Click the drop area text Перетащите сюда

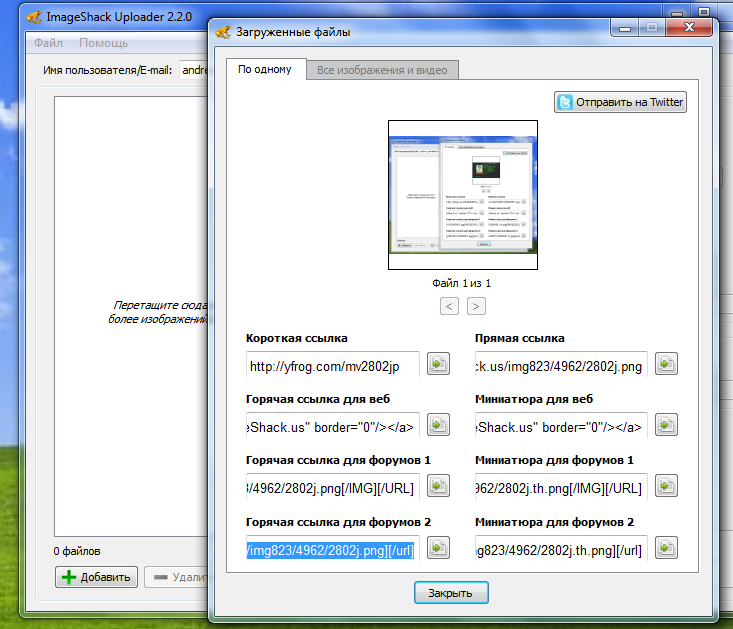click(x=158, y=312)
